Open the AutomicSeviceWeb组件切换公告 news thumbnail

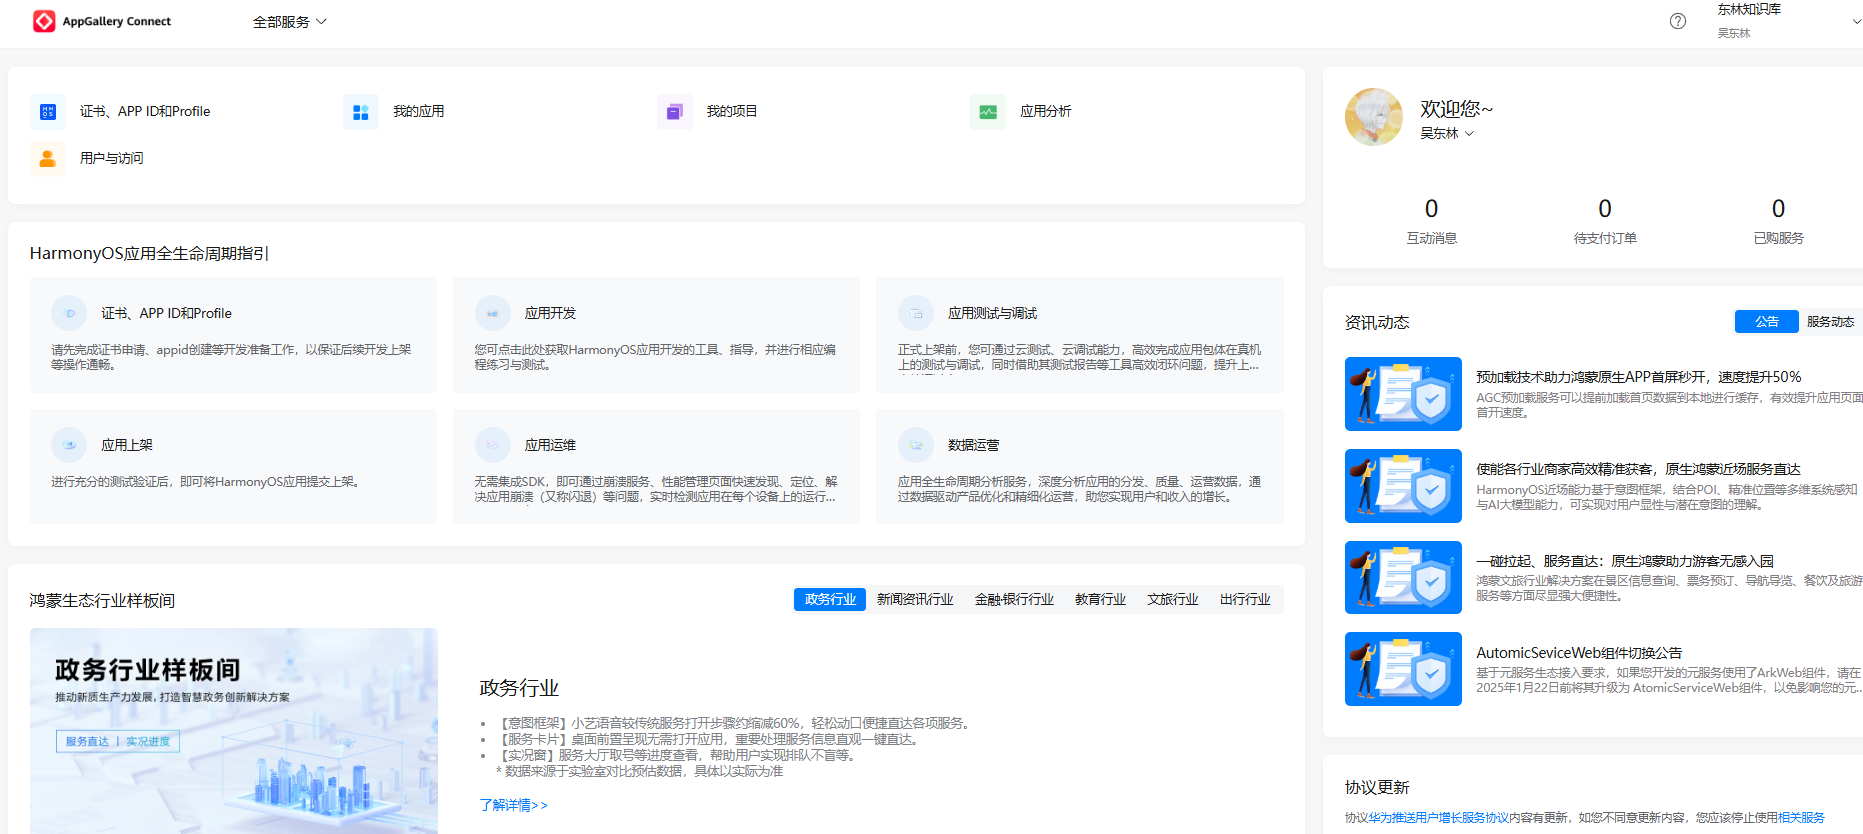pyautogui.click(x=1403, y=669)
